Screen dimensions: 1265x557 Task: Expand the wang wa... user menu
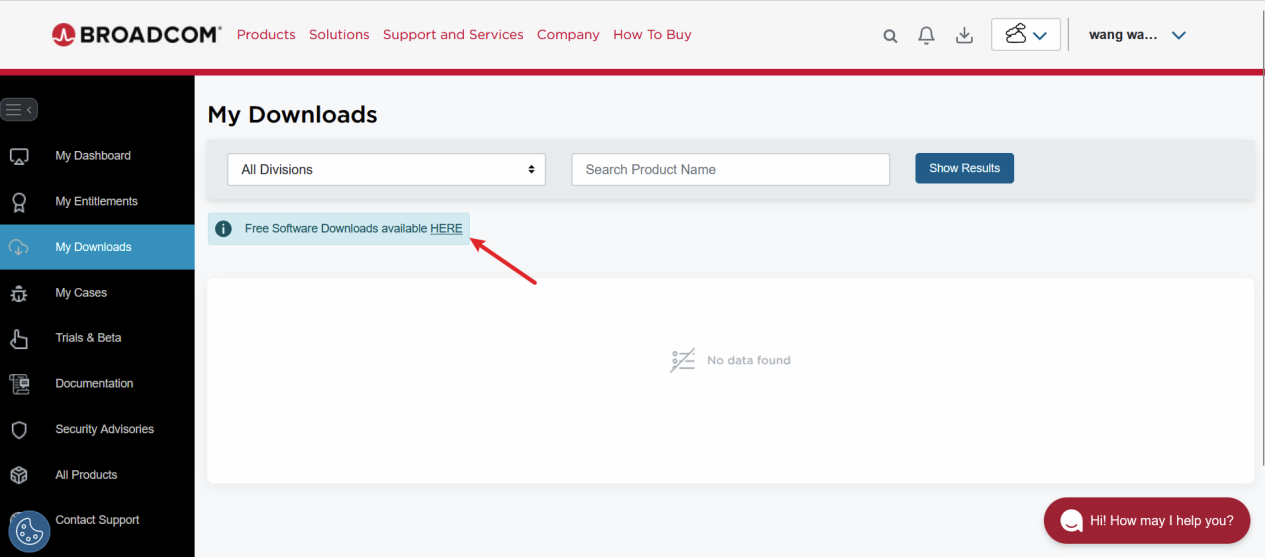pyautogui.click(x=1138, y=35)
